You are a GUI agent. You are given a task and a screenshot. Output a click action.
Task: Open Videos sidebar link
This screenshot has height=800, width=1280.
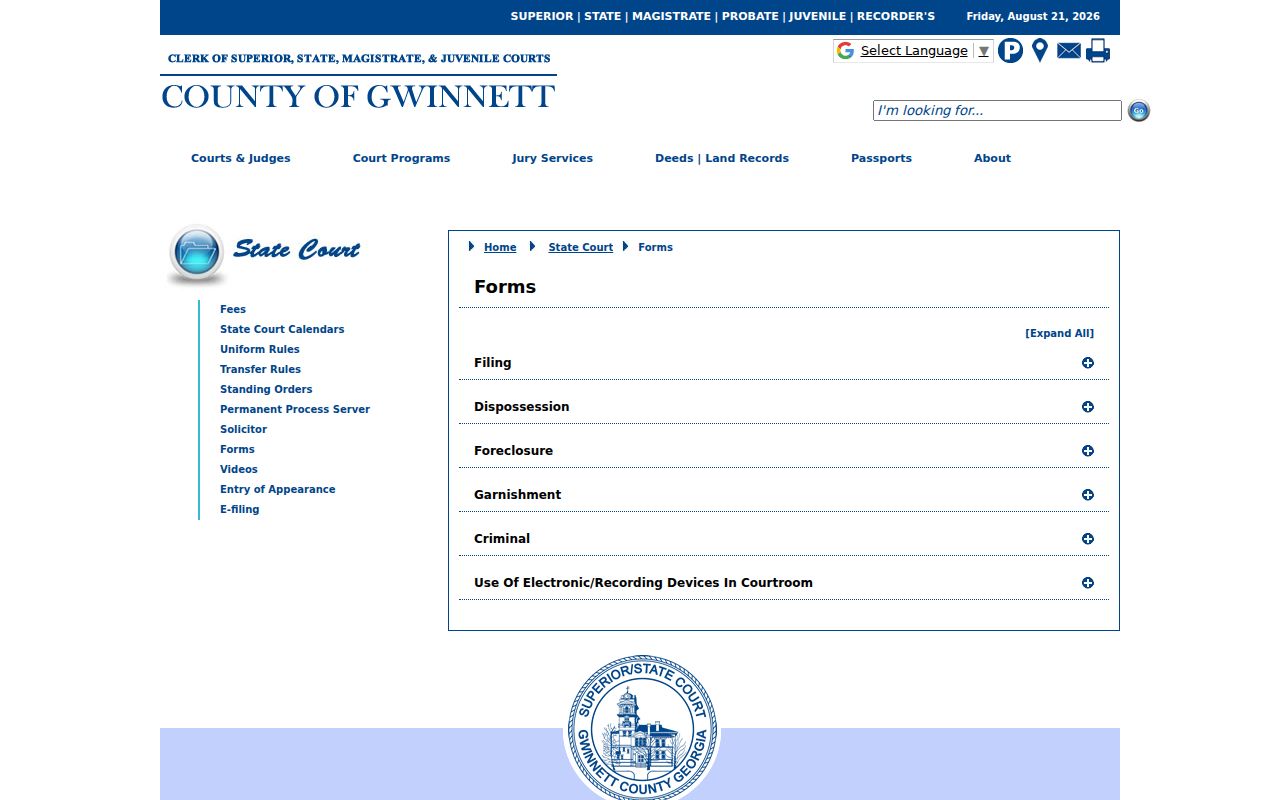coord(239,469)
